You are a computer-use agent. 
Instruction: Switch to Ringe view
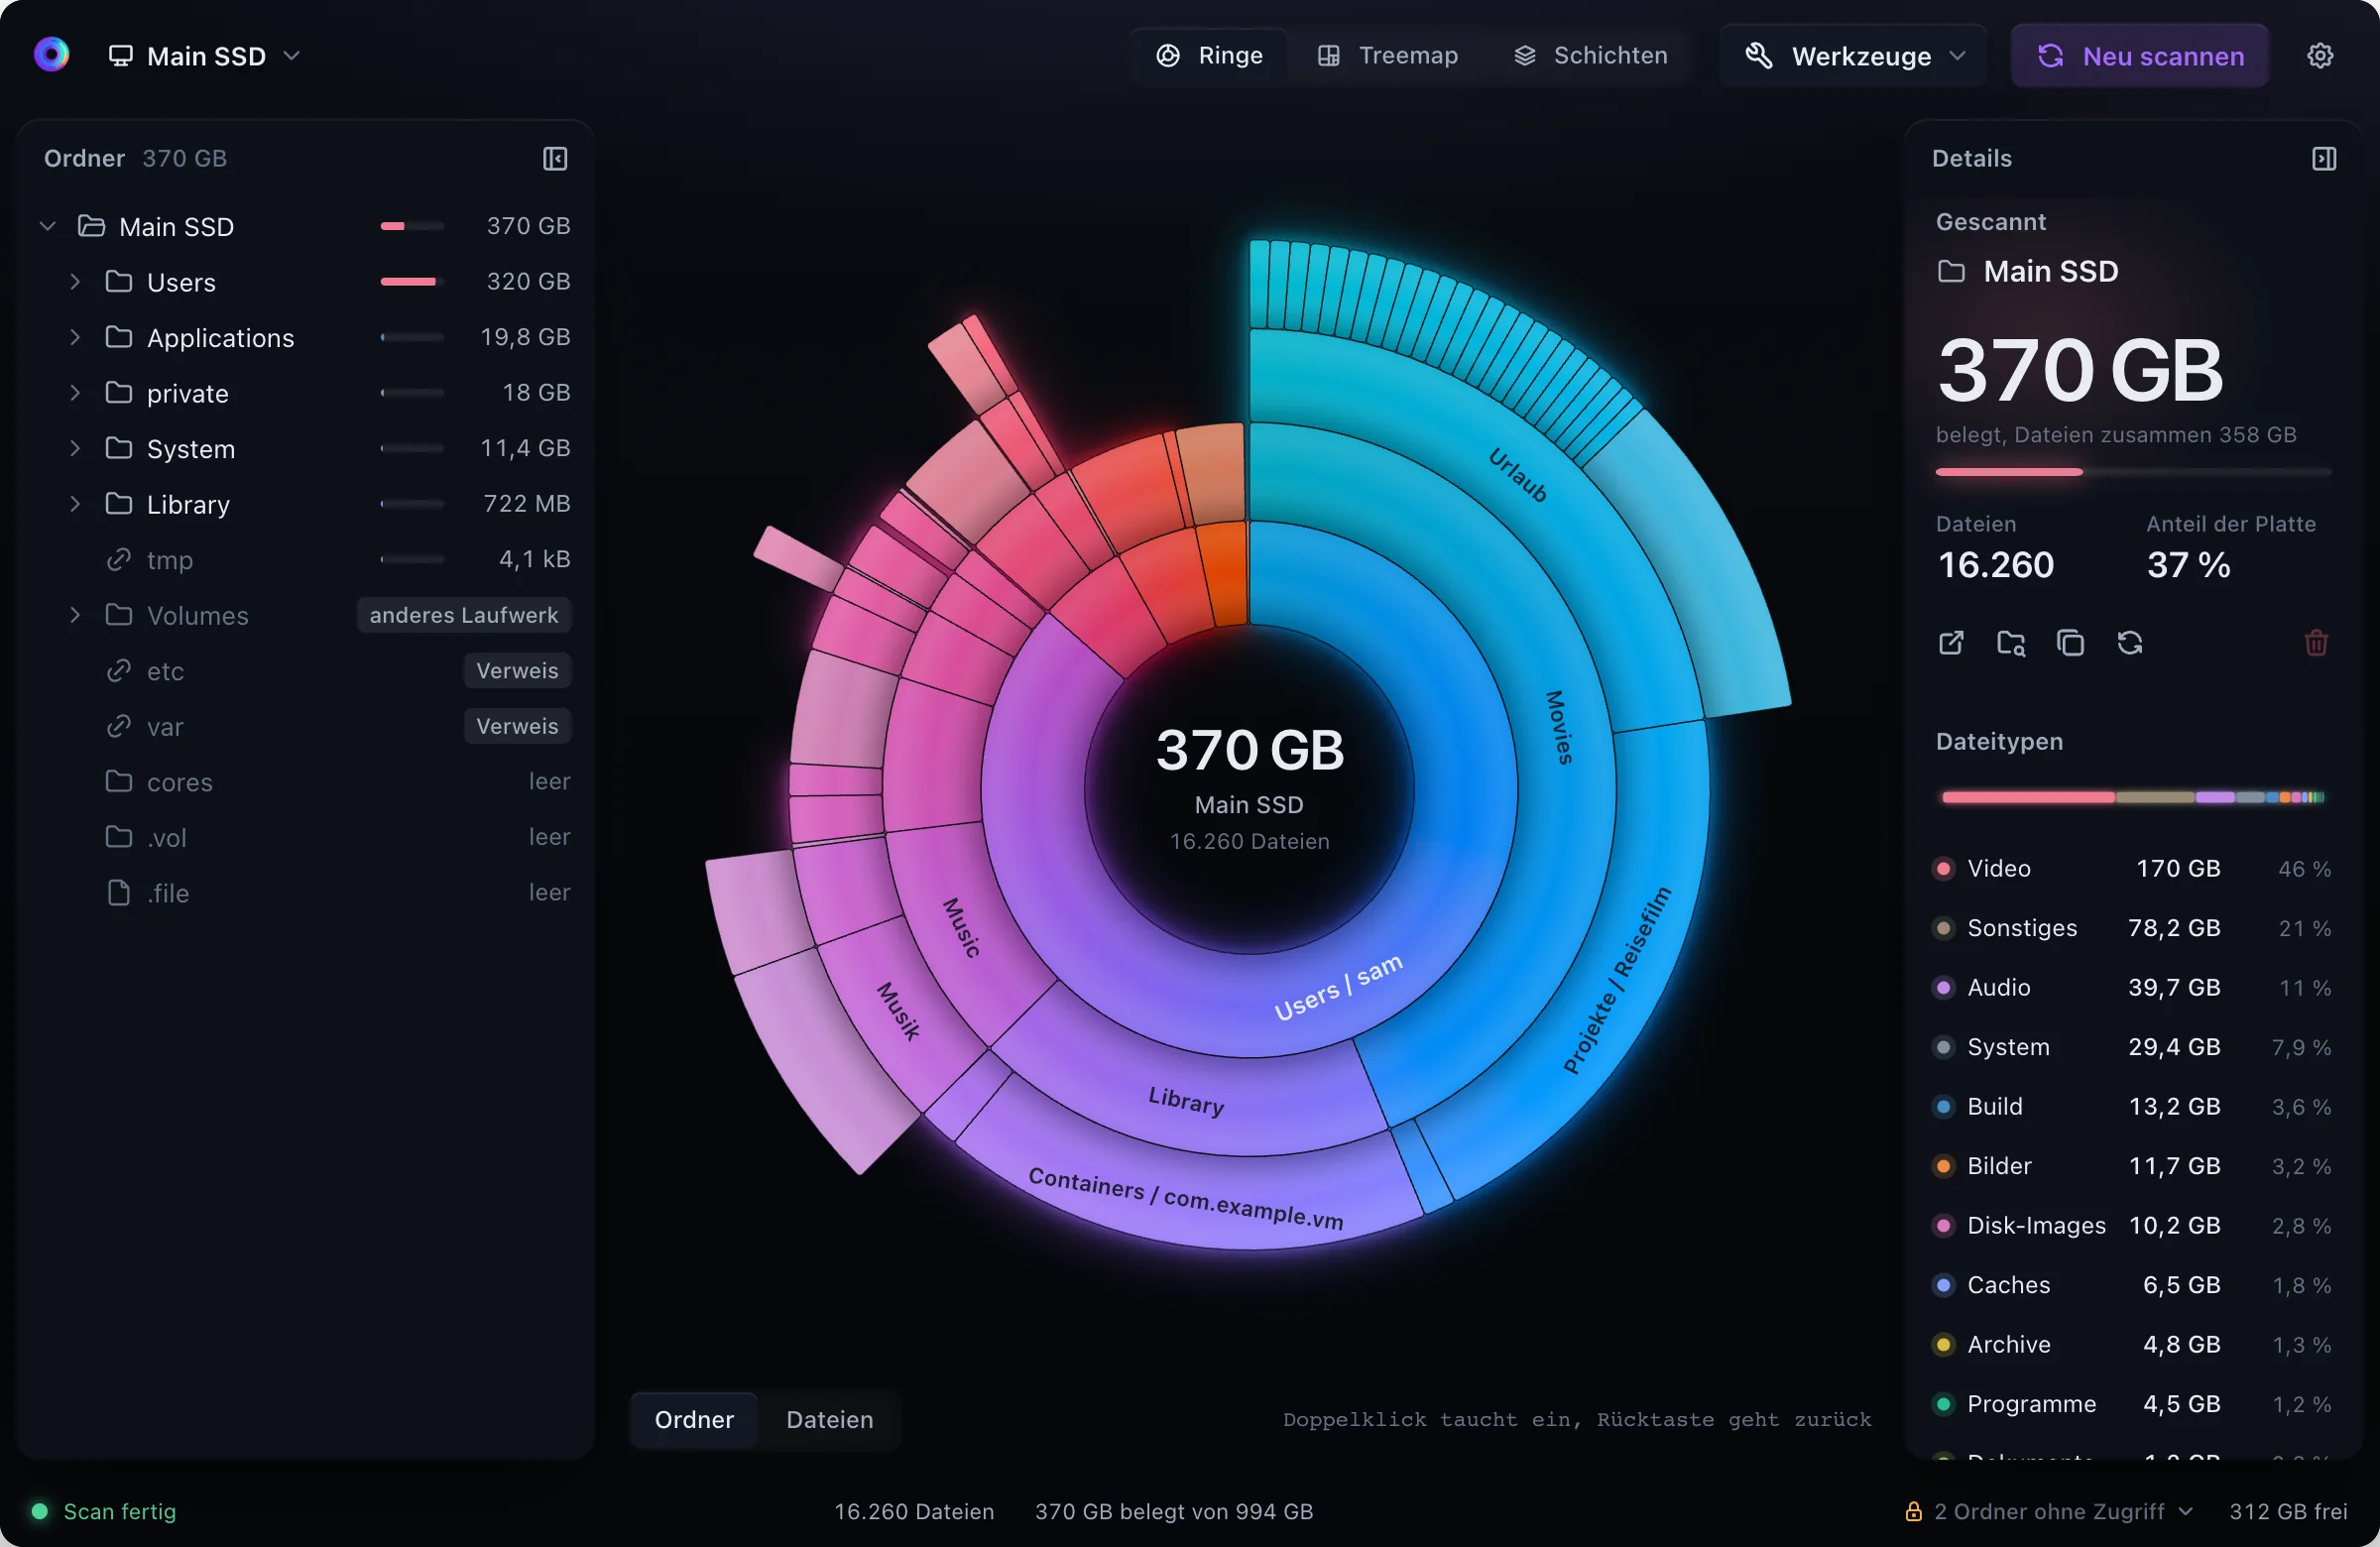point(1209,55)
